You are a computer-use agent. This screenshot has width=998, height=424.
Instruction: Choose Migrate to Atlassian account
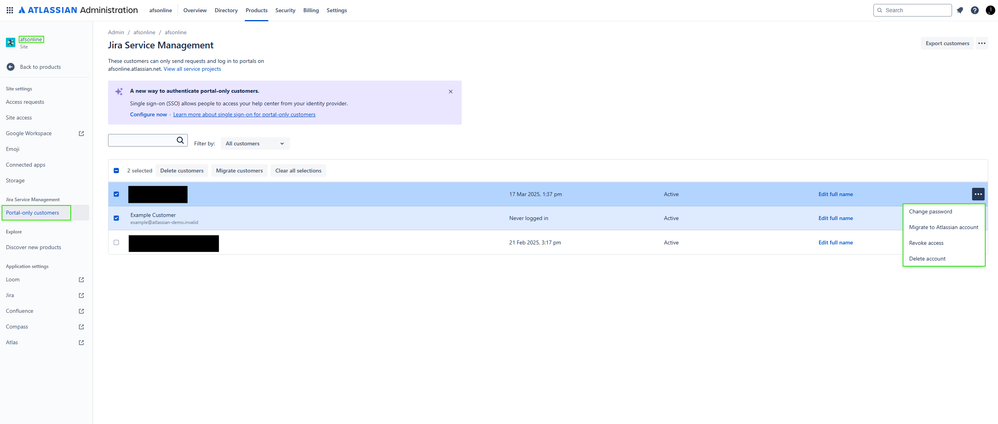pos(944,227)
